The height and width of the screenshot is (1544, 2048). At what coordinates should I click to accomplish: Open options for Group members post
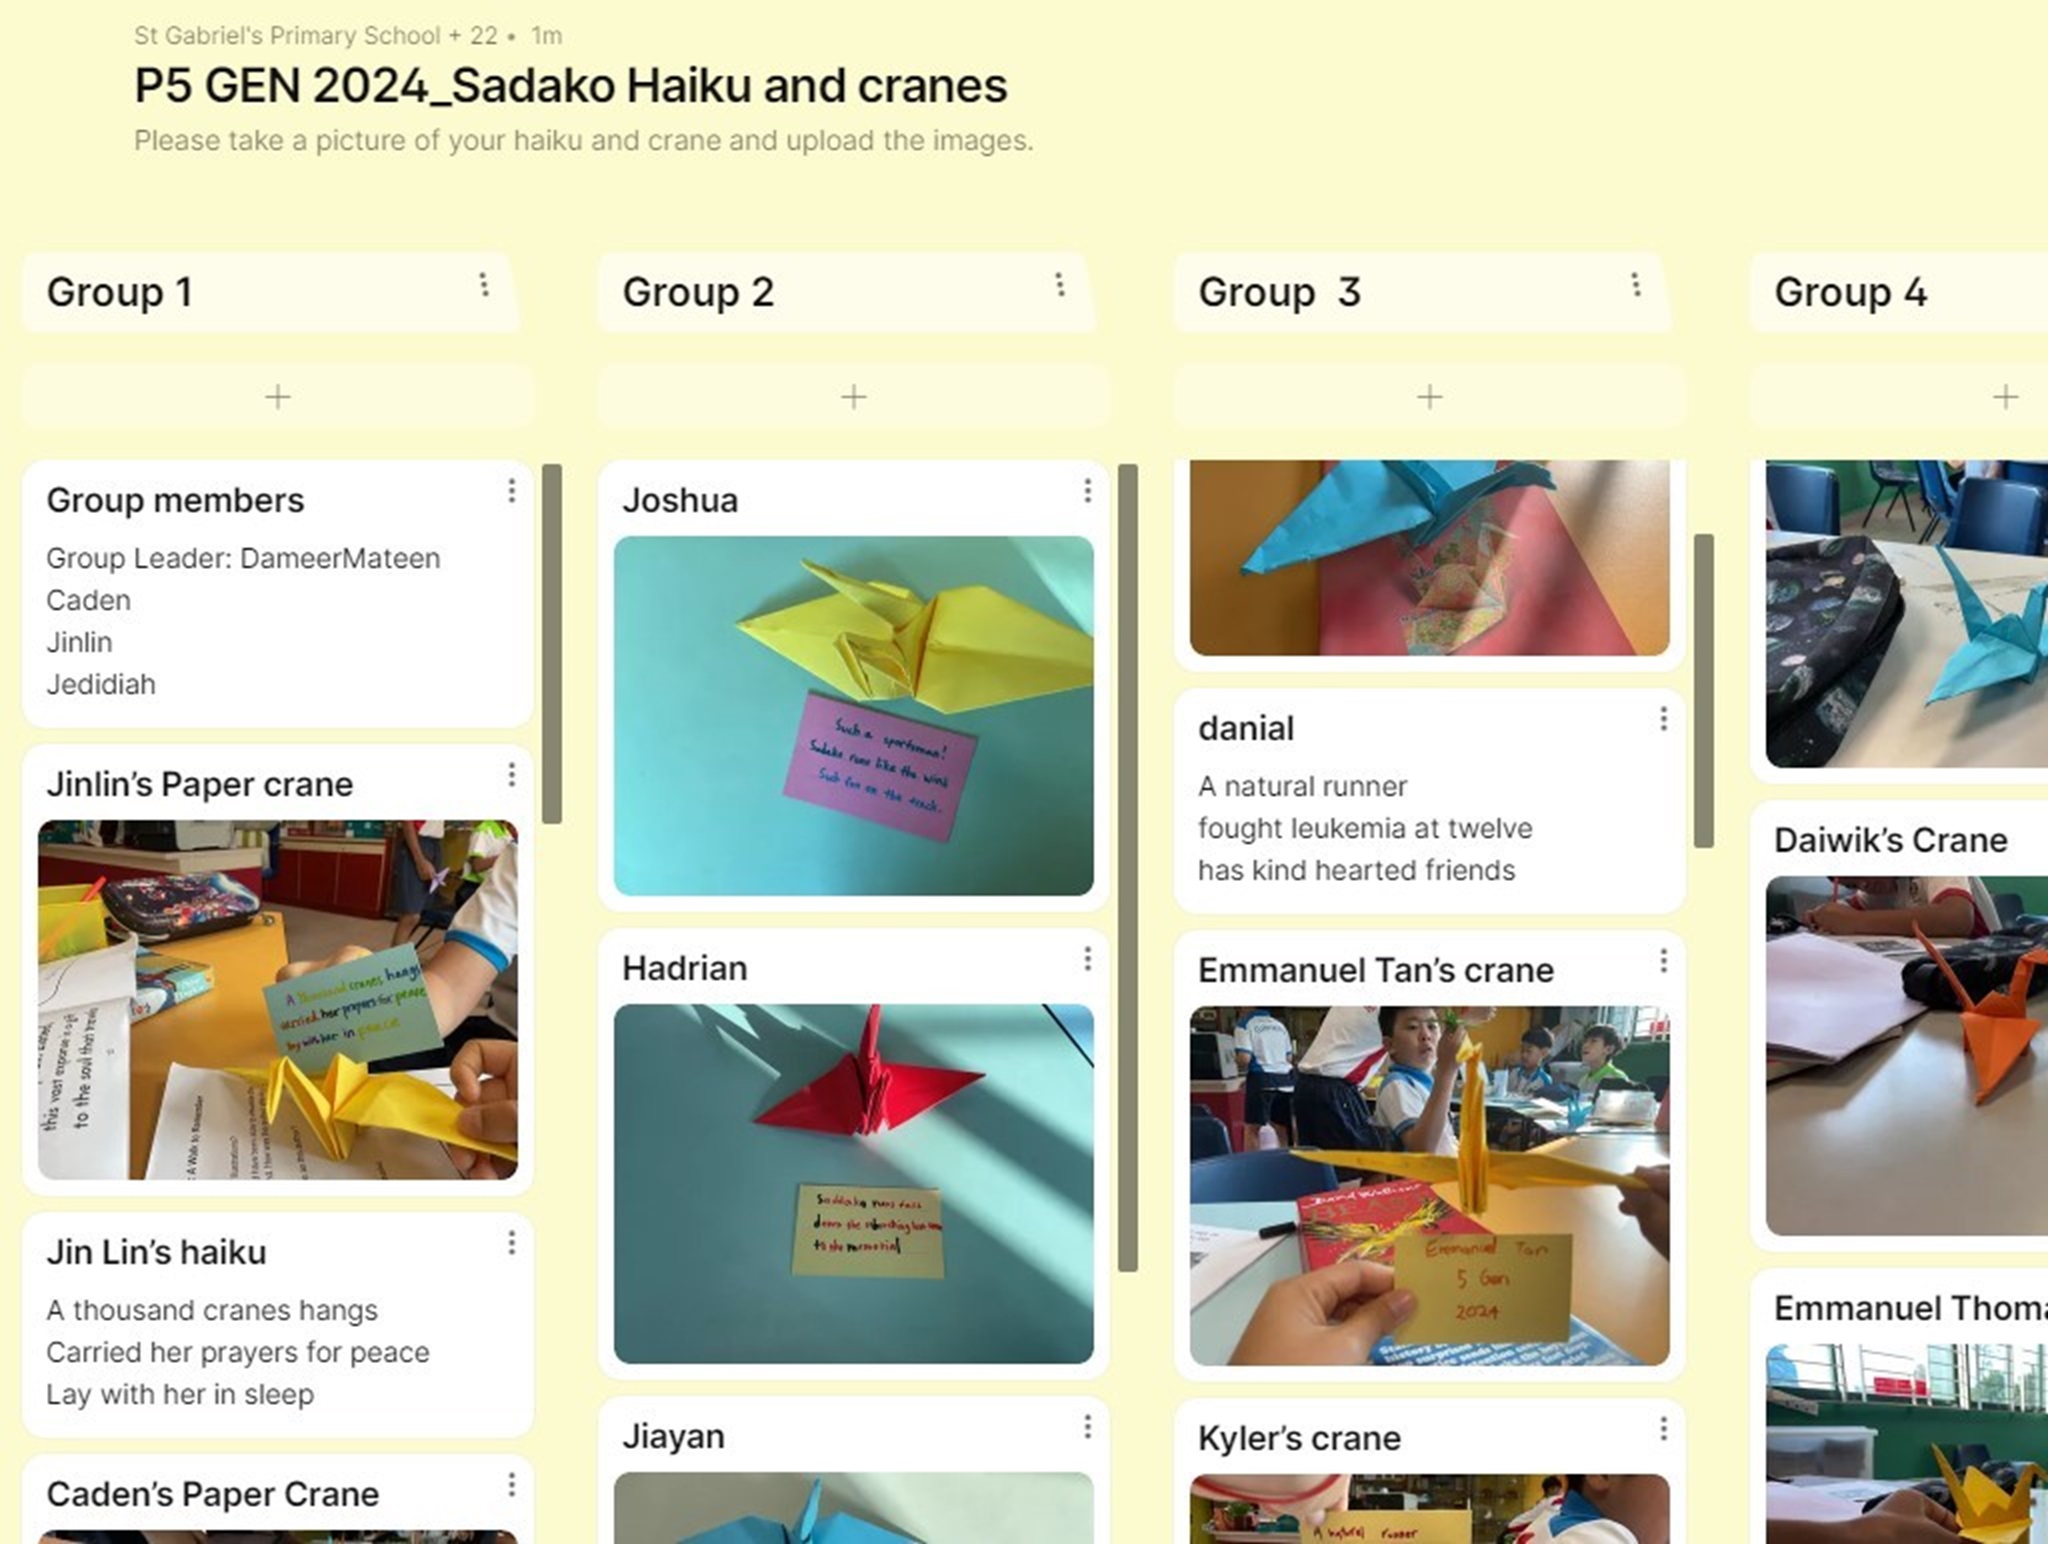pos(512,491)
